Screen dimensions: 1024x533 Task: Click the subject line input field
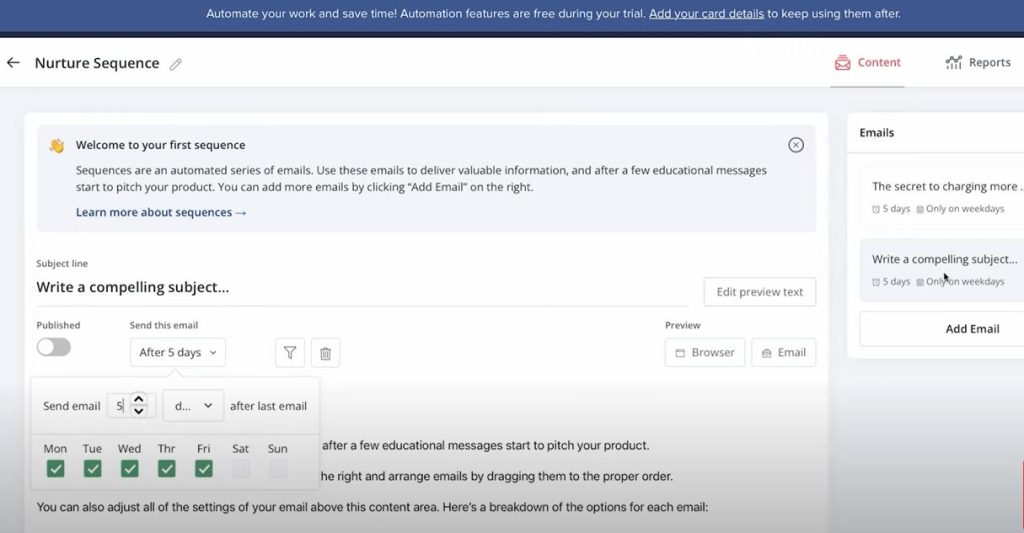point(362,287)
